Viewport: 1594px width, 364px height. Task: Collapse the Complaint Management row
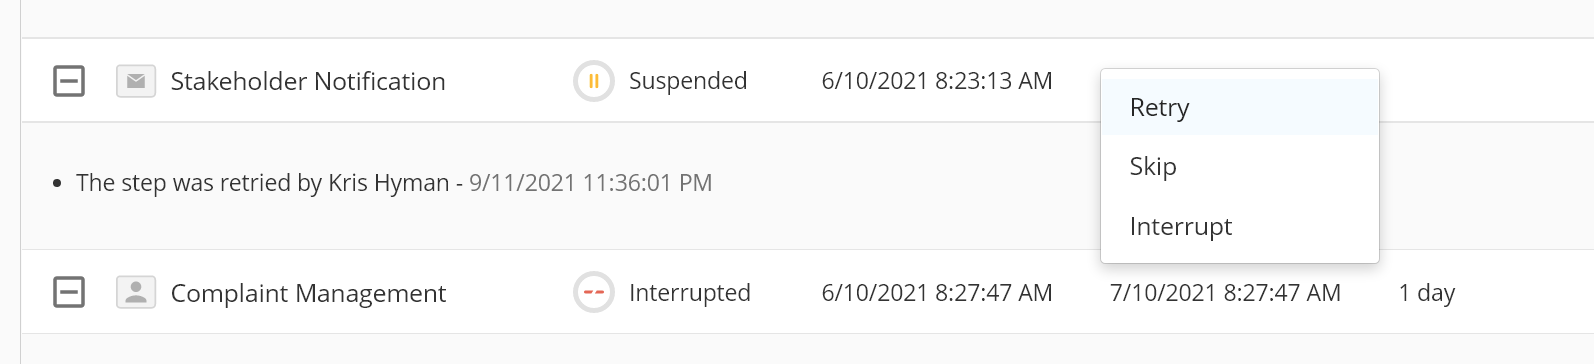tap(69, 293)
